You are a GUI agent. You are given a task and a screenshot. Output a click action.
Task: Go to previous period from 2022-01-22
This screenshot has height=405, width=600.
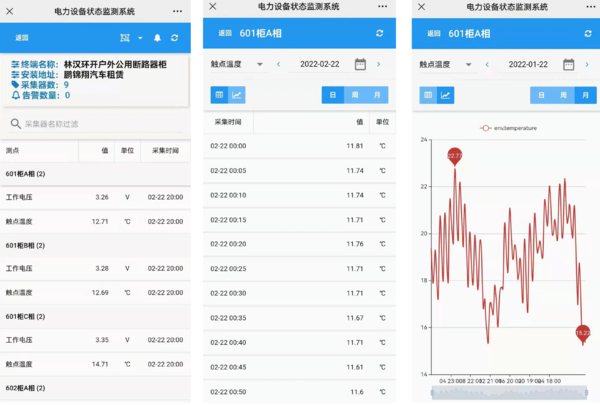[x=487, y=65]
